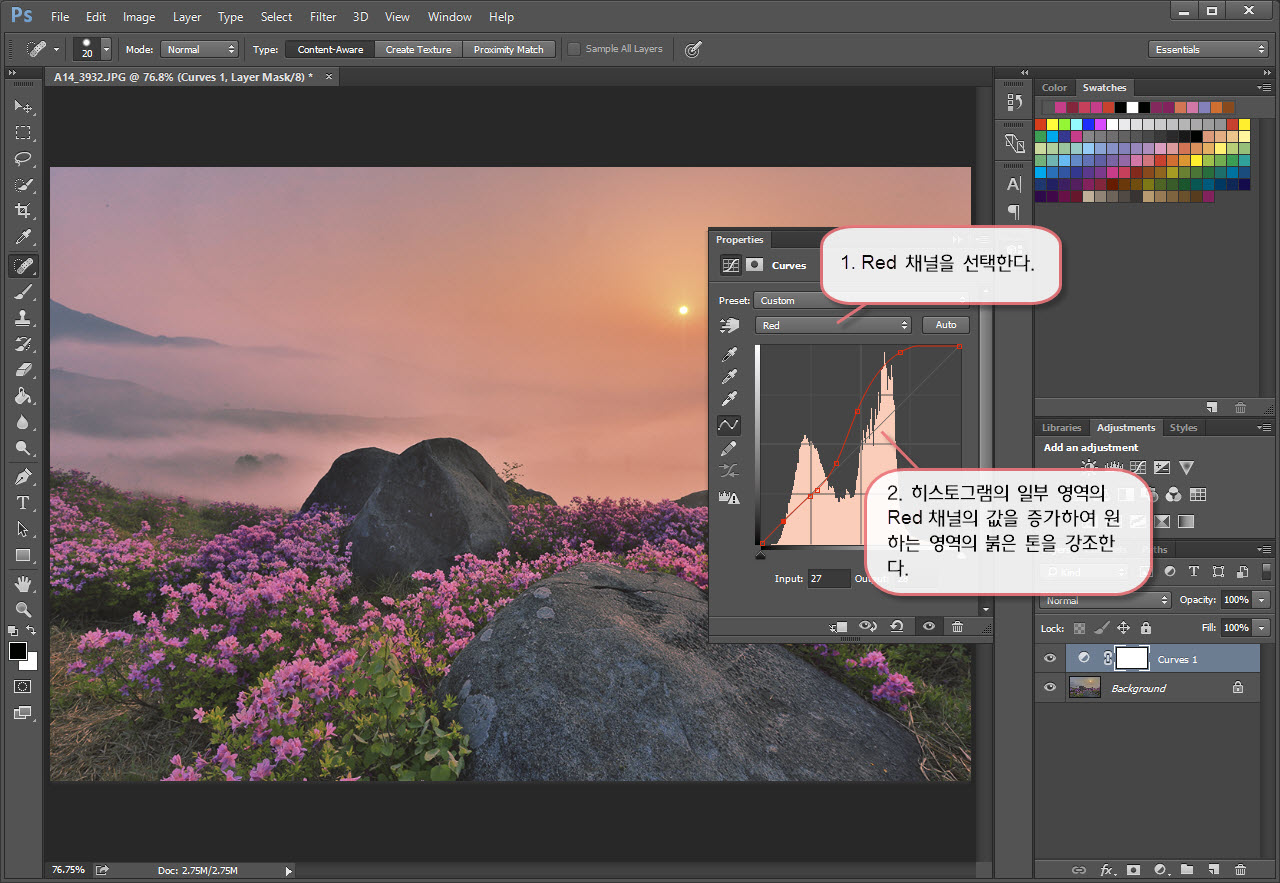Choose the Content-Aware type option
The height and width of the screenshot is (883, 1280).
tap(330, 49)
